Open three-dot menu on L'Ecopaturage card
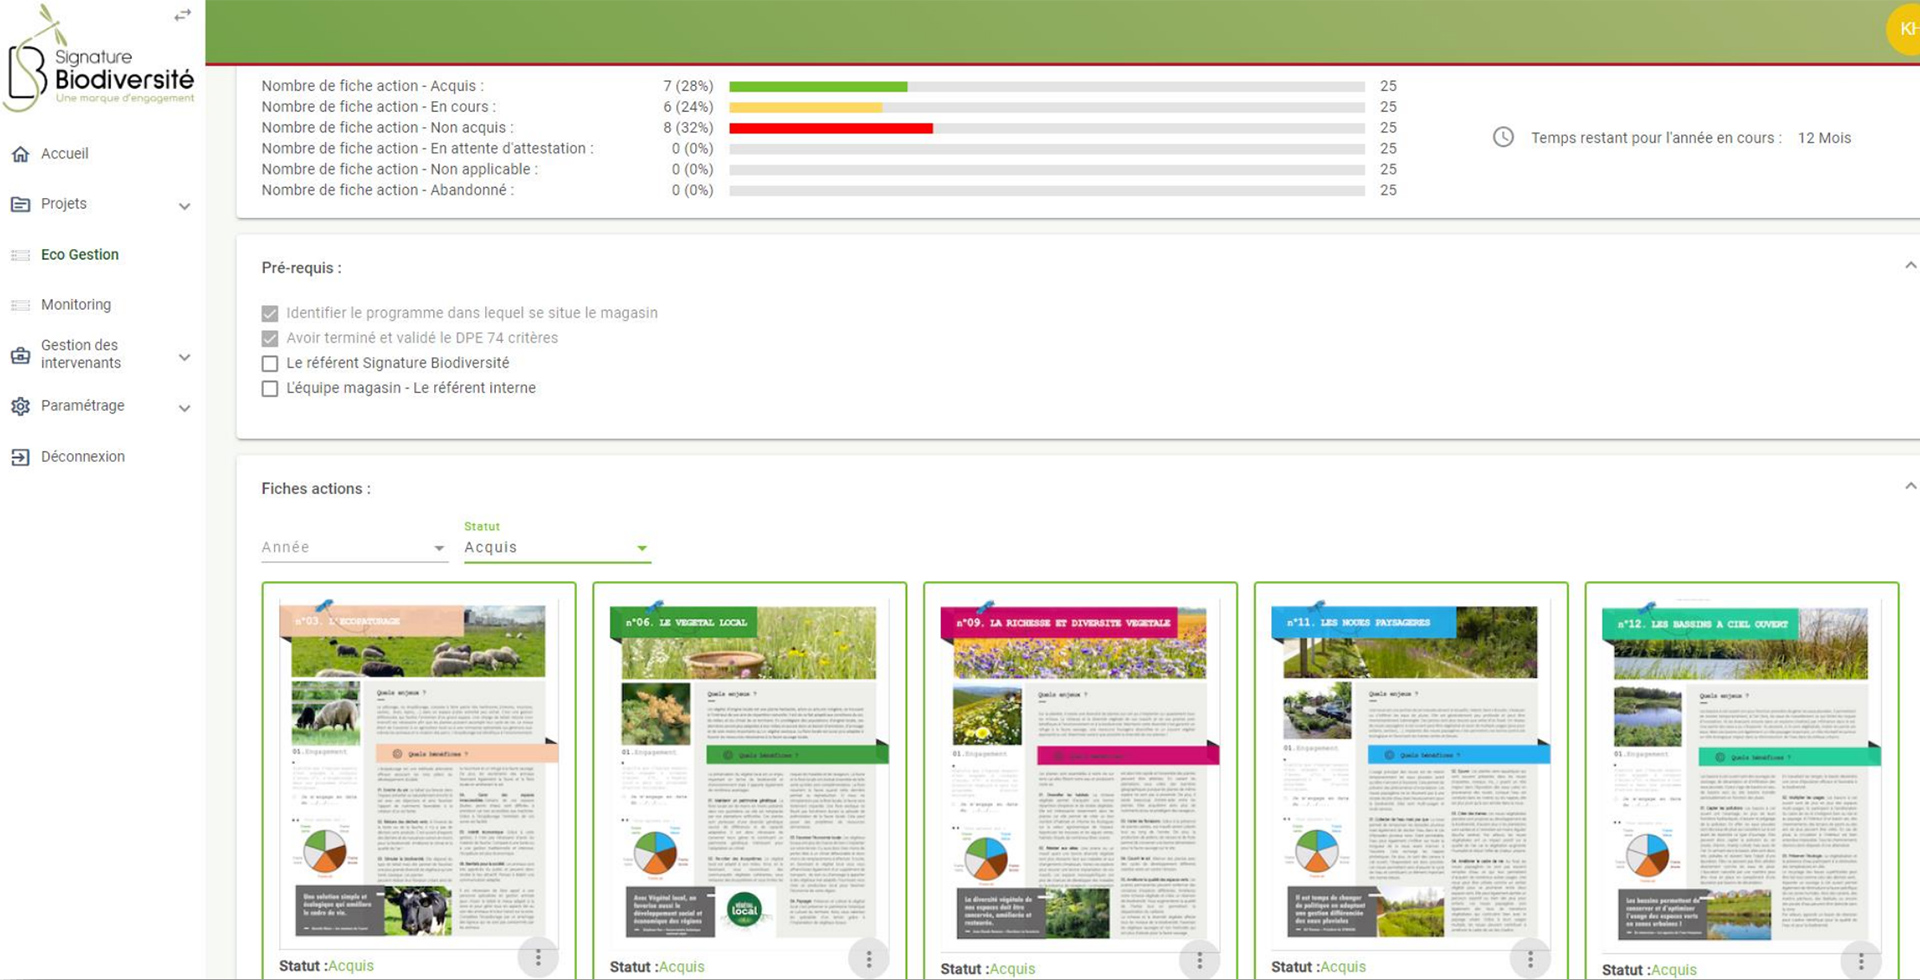The image size is (1920, 980). point(538,958)
